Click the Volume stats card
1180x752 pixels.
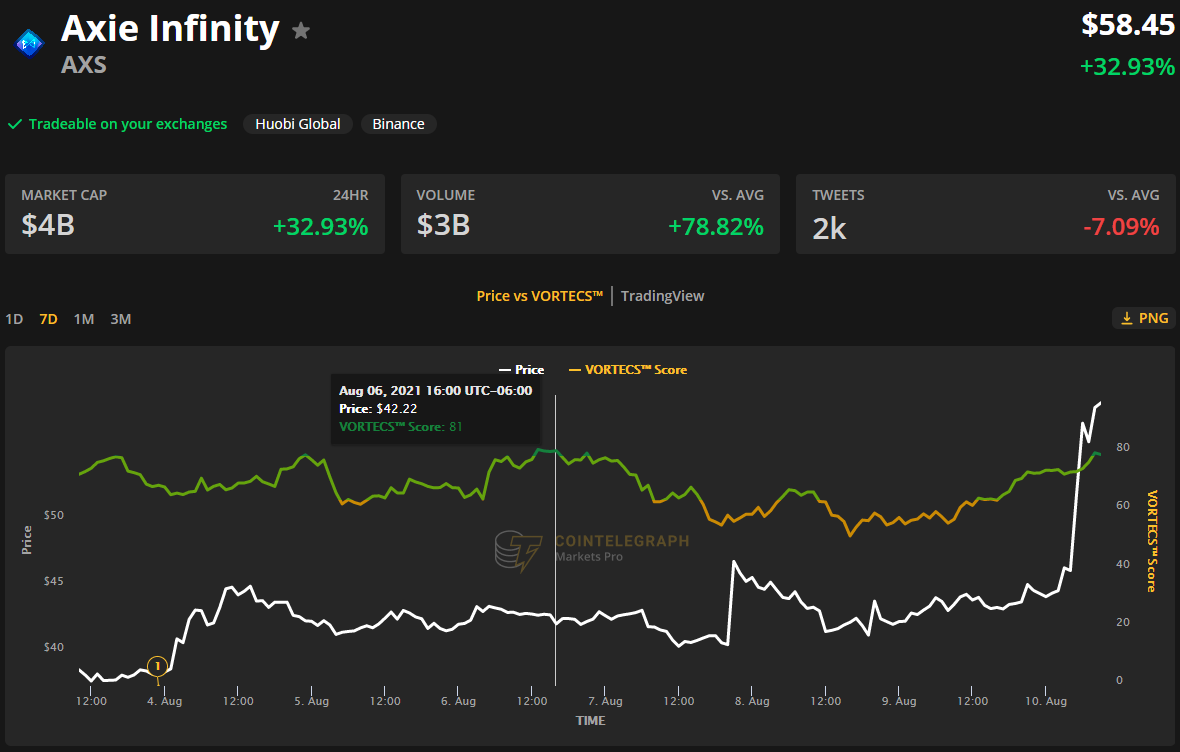[590, 214]
